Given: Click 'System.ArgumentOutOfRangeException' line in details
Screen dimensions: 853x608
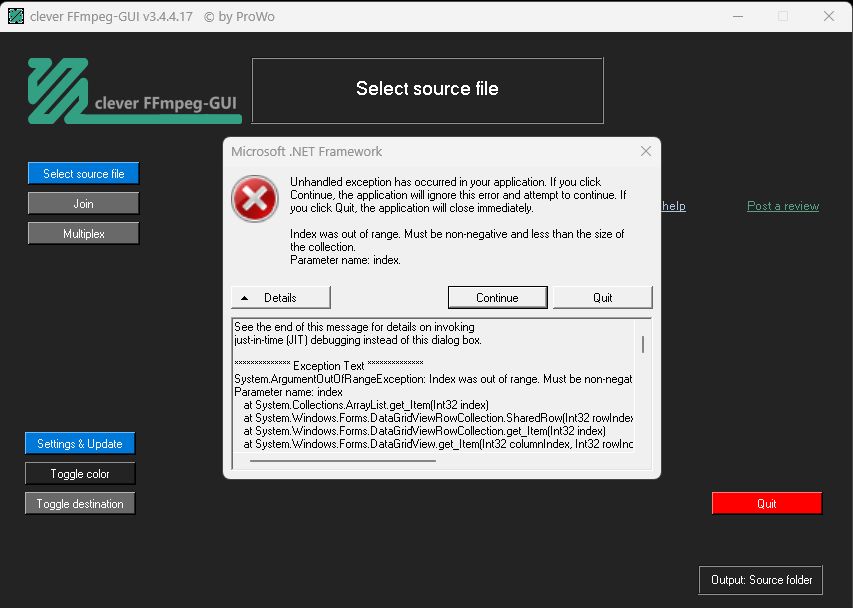Looking at the screenshot, I should tap(433, 379).
